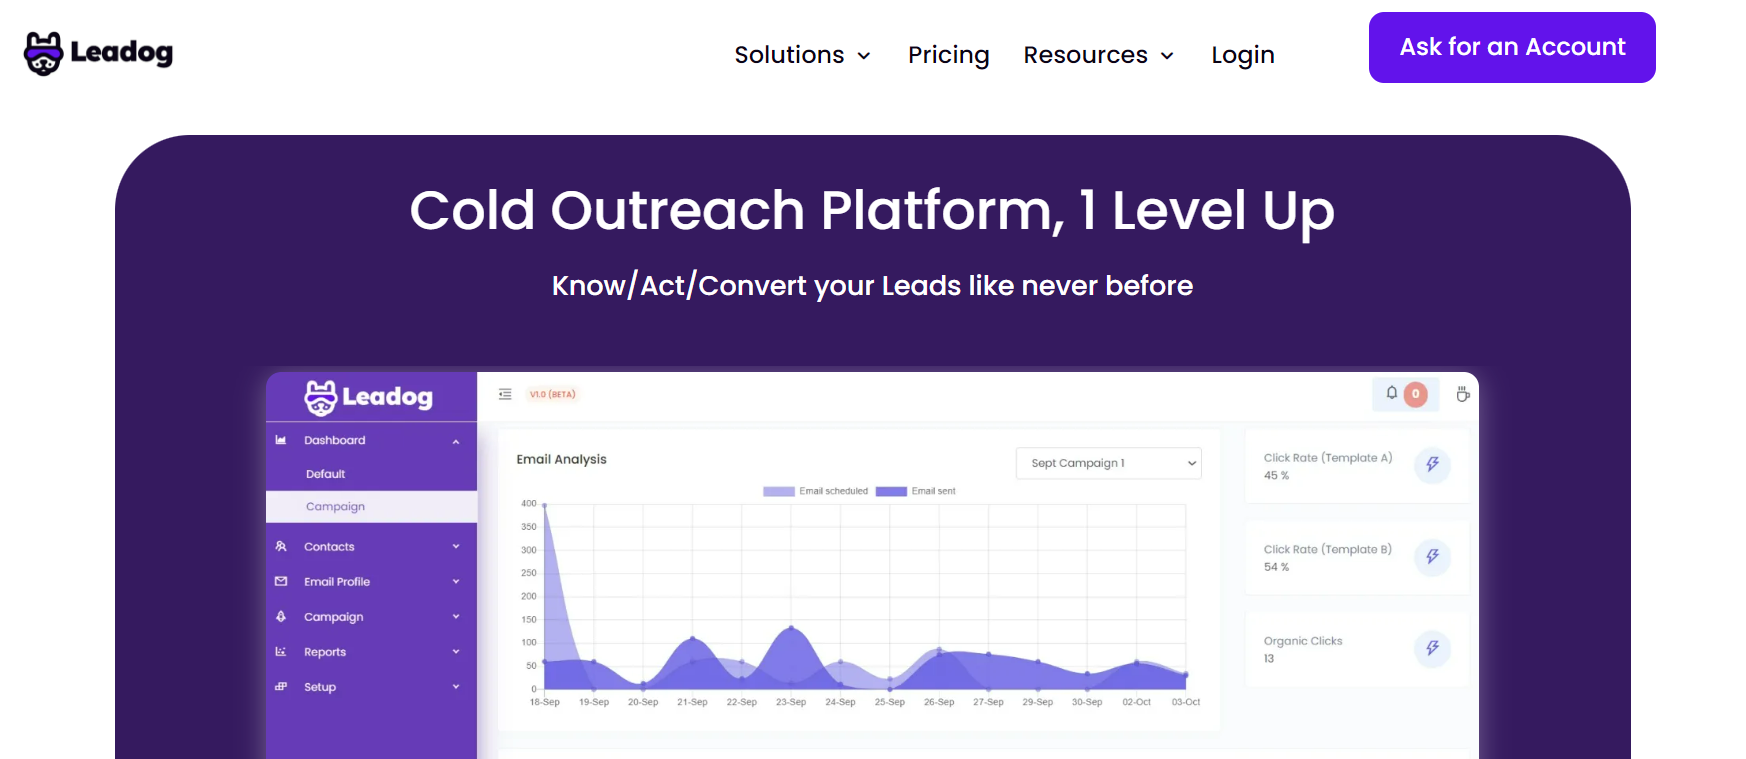Open notifications bell icon
The width and height of the screenshot is (1746, 759).
click(x=1391, y=393)
